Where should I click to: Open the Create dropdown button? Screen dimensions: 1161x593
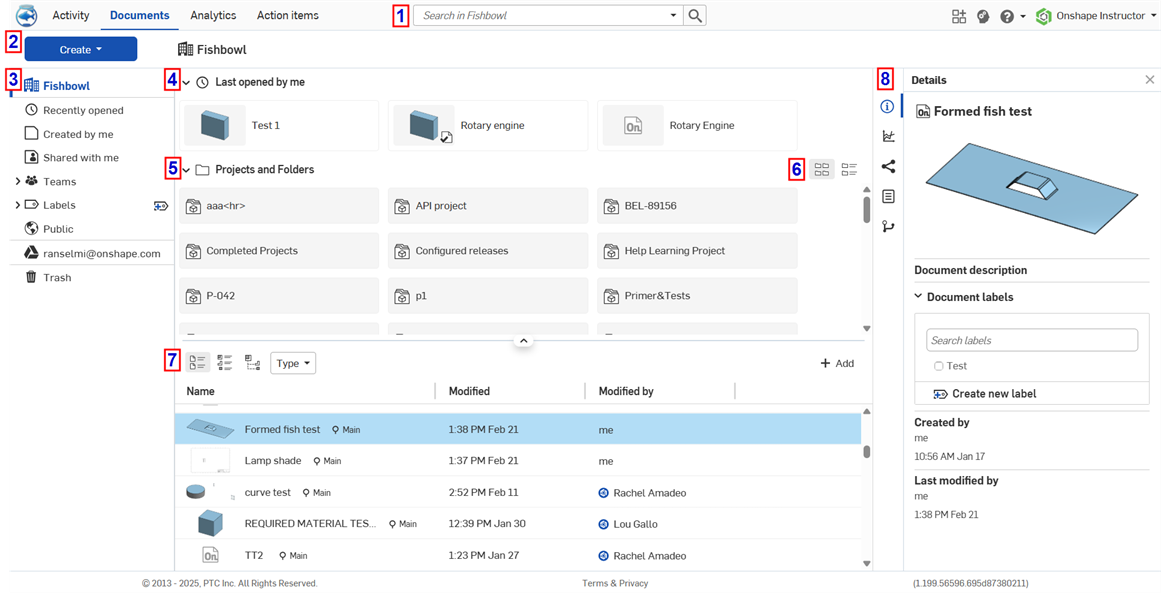(81, 50)
